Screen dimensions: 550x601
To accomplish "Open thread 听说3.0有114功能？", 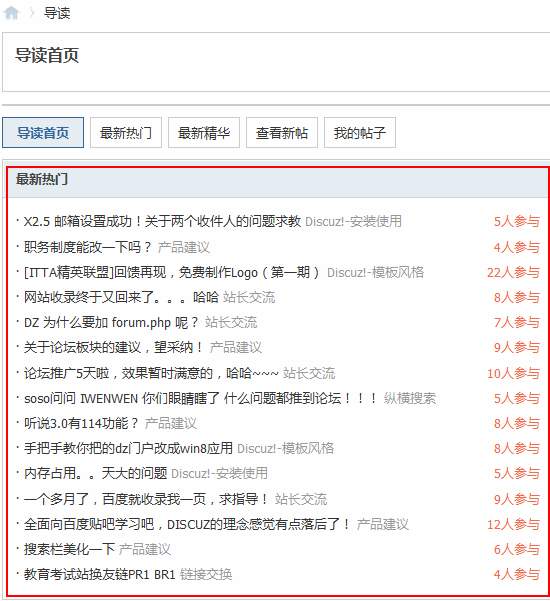I will tap(81, 423).
